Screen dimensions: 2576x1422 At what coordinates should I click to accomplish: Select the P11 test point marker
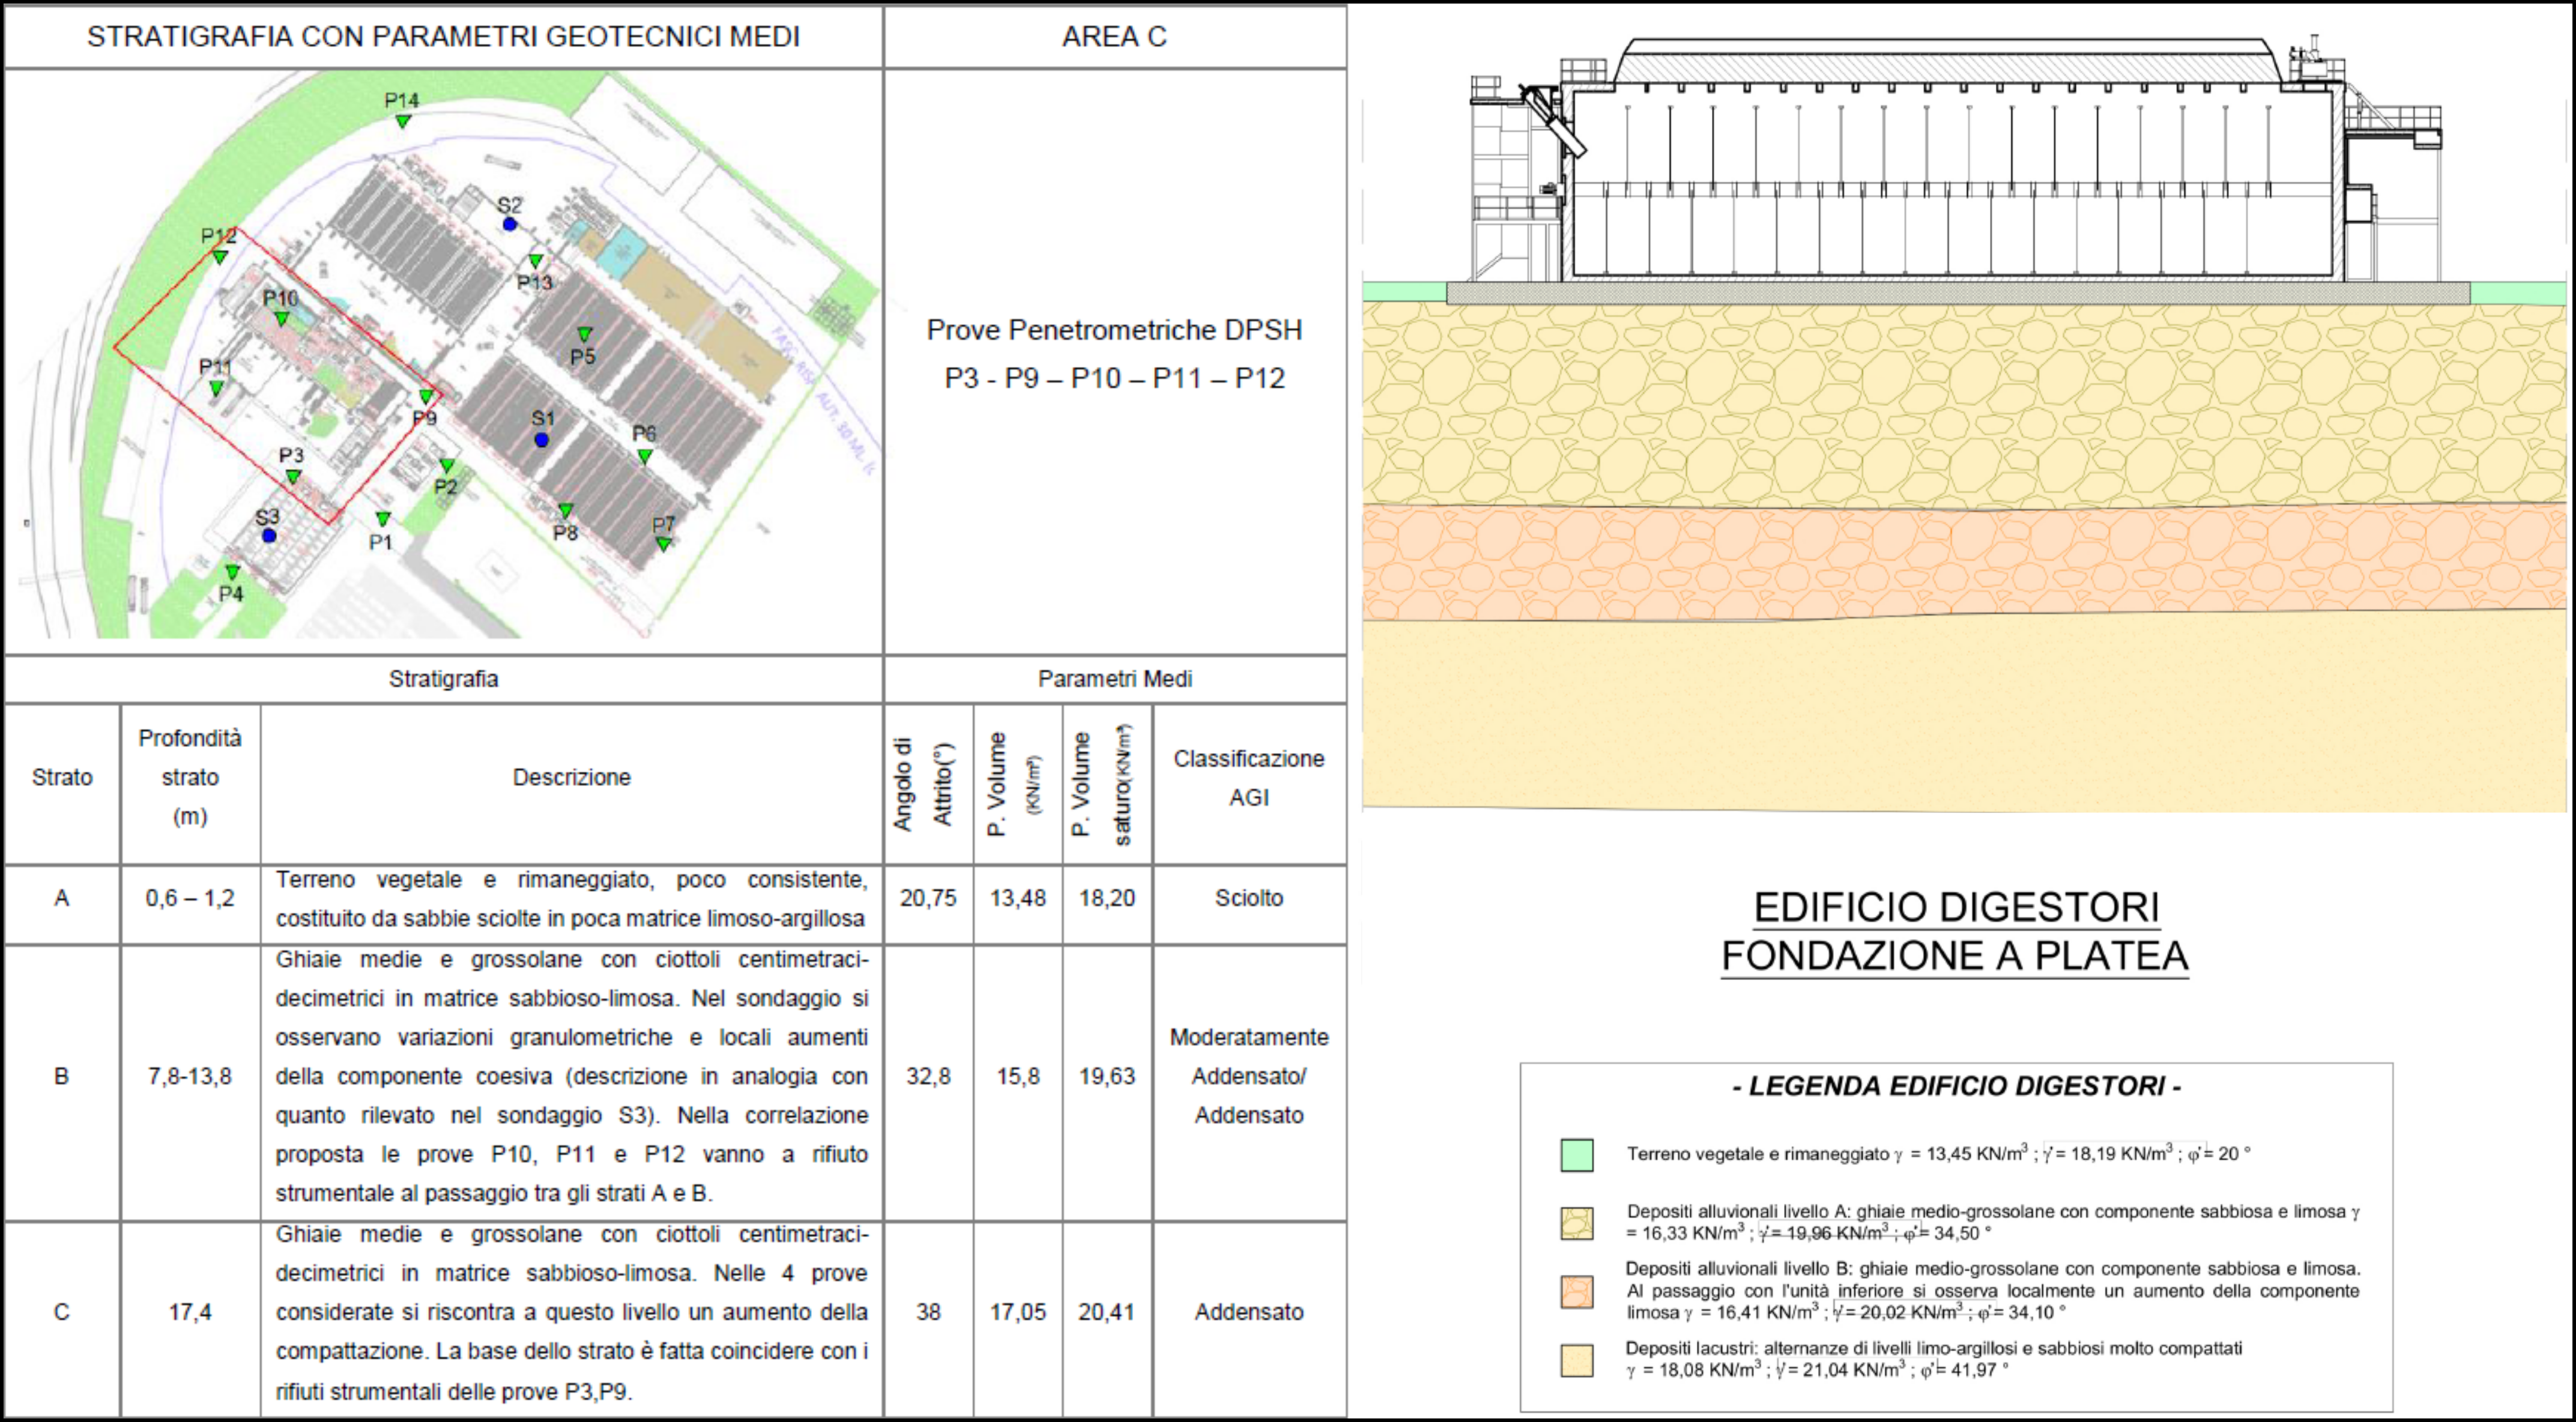pos(216,388)
